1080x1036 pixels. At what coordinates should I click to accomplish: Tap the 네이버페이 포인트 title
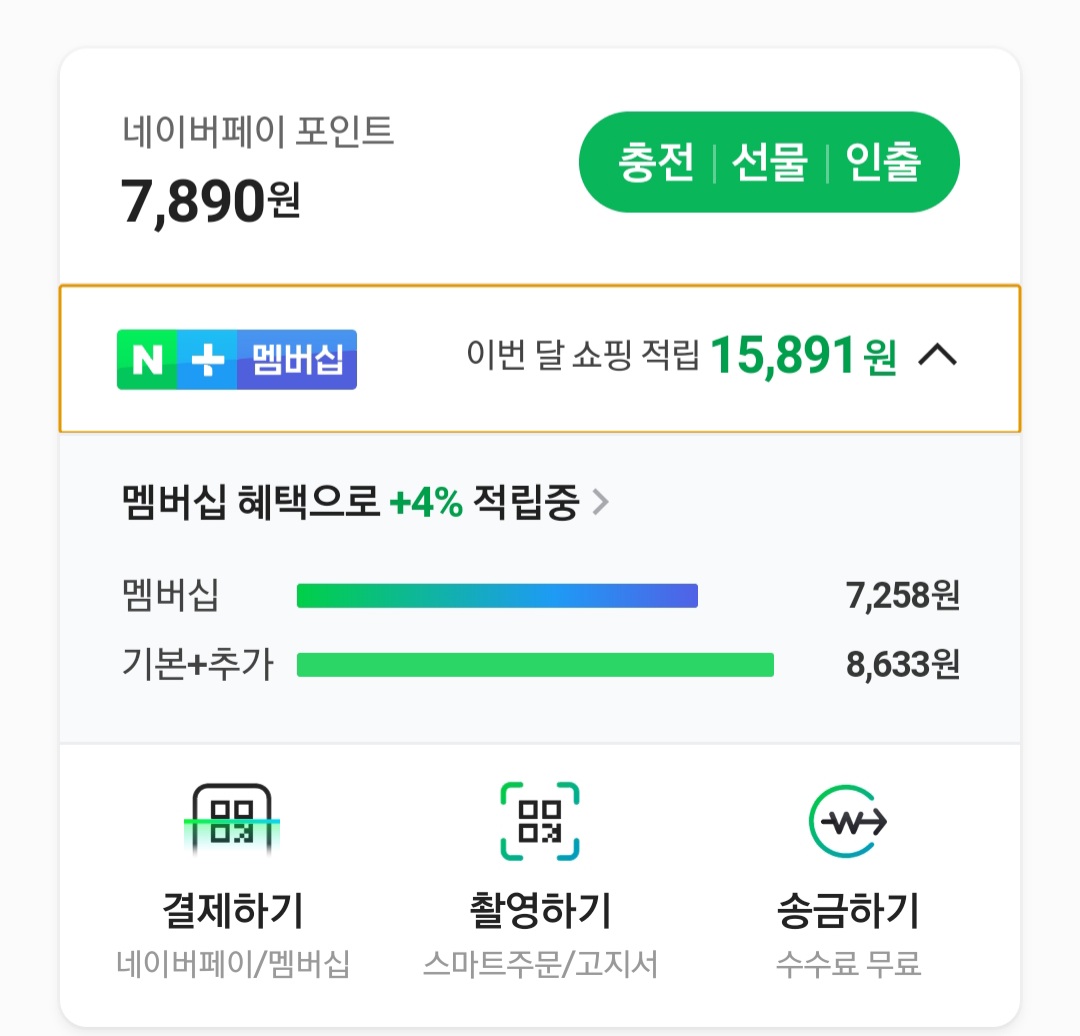click(258, 132)
